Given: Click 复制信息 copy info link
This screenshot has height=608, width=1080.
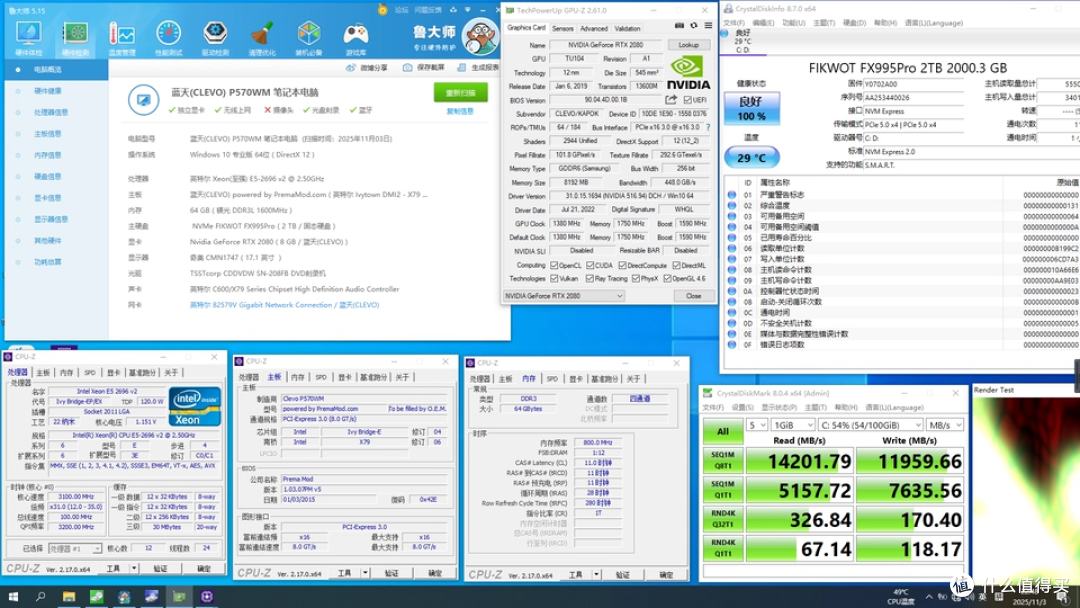Looking at the screenshot, I should pyautogui.click(x=460, y=111).
